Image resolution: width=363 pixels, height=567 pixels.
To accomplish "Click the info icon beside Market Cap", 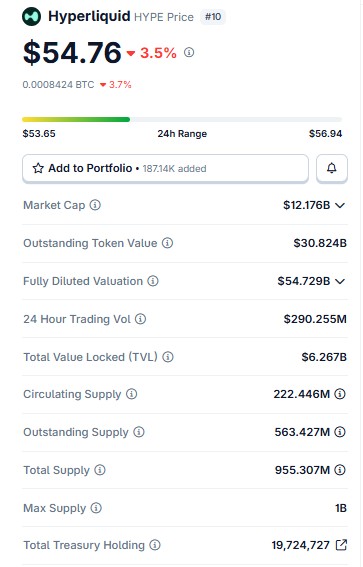I will pos(95,205).
